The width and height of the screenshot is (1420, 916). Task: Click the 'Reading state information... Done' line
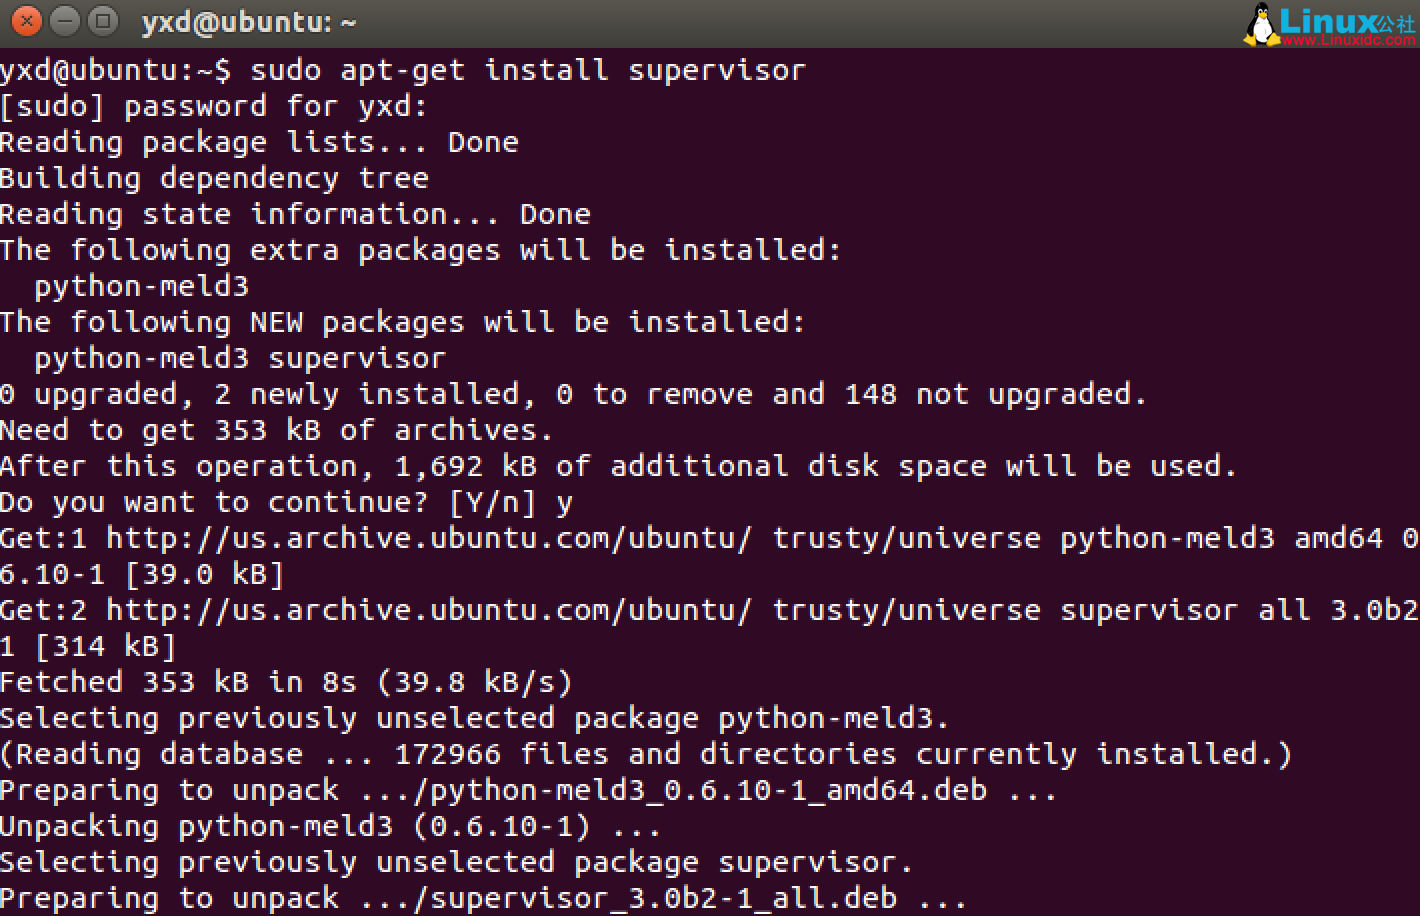click(x=295, y=214)
